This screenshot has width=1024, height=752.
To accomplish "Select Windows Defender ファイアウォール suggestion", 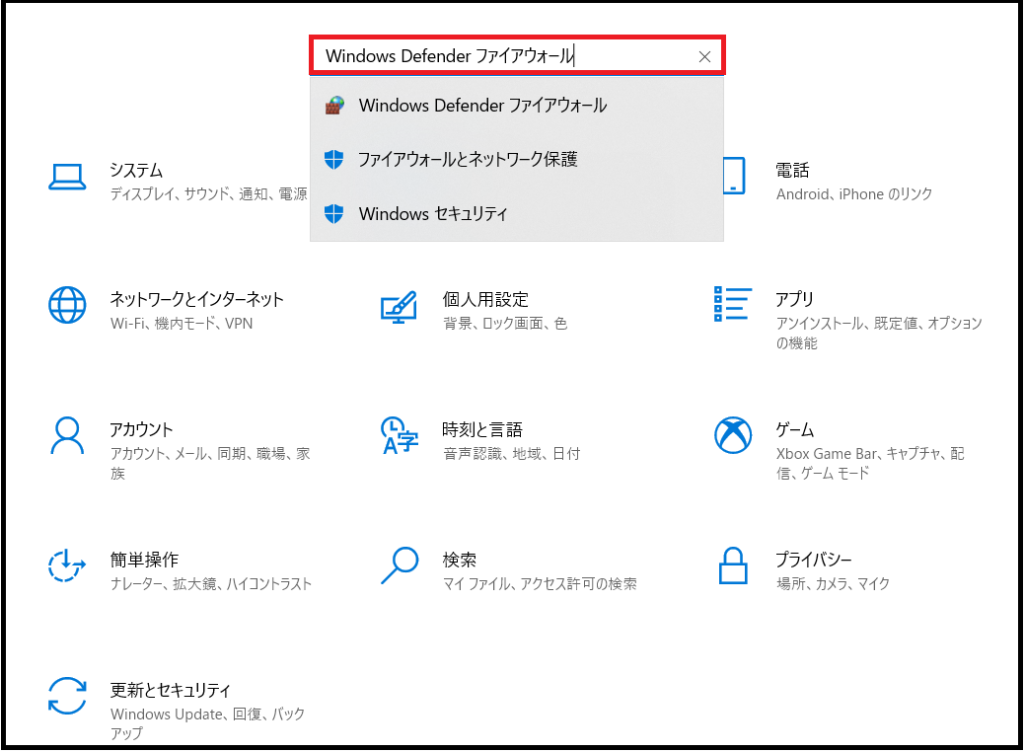I will pyautogui.click(x=517, y=105).
